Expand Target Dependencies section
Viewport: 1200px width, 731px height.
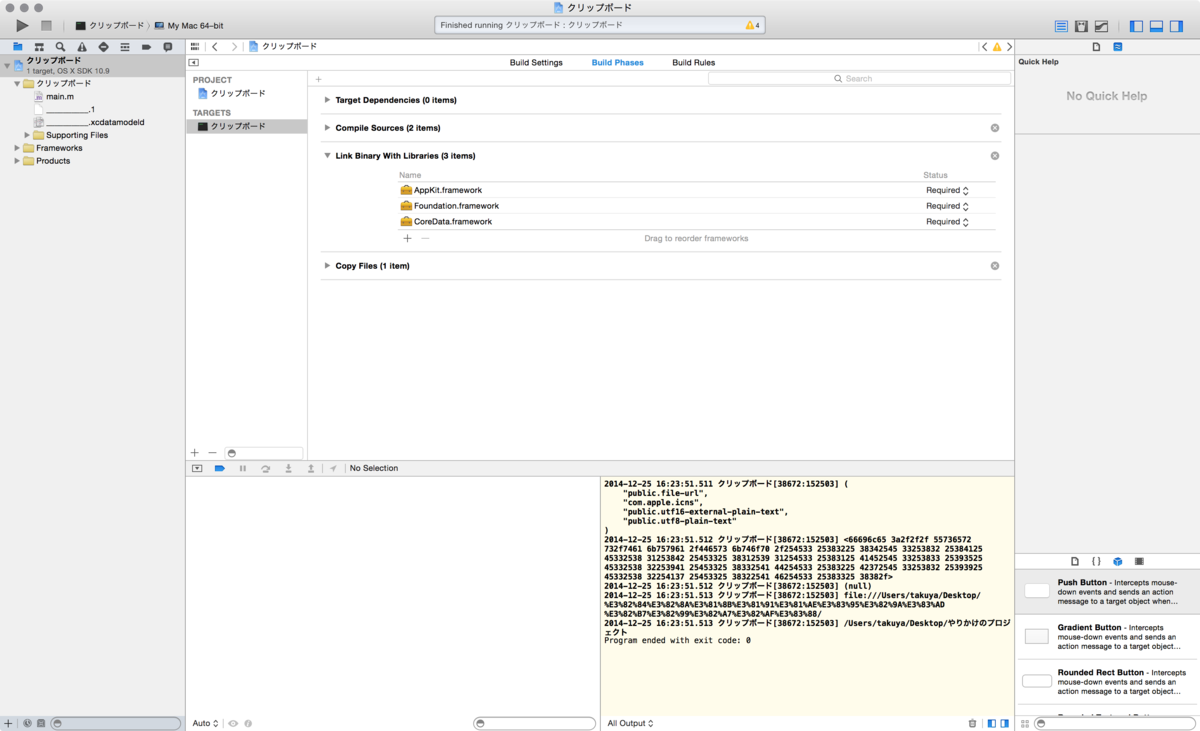pos(327,100)
